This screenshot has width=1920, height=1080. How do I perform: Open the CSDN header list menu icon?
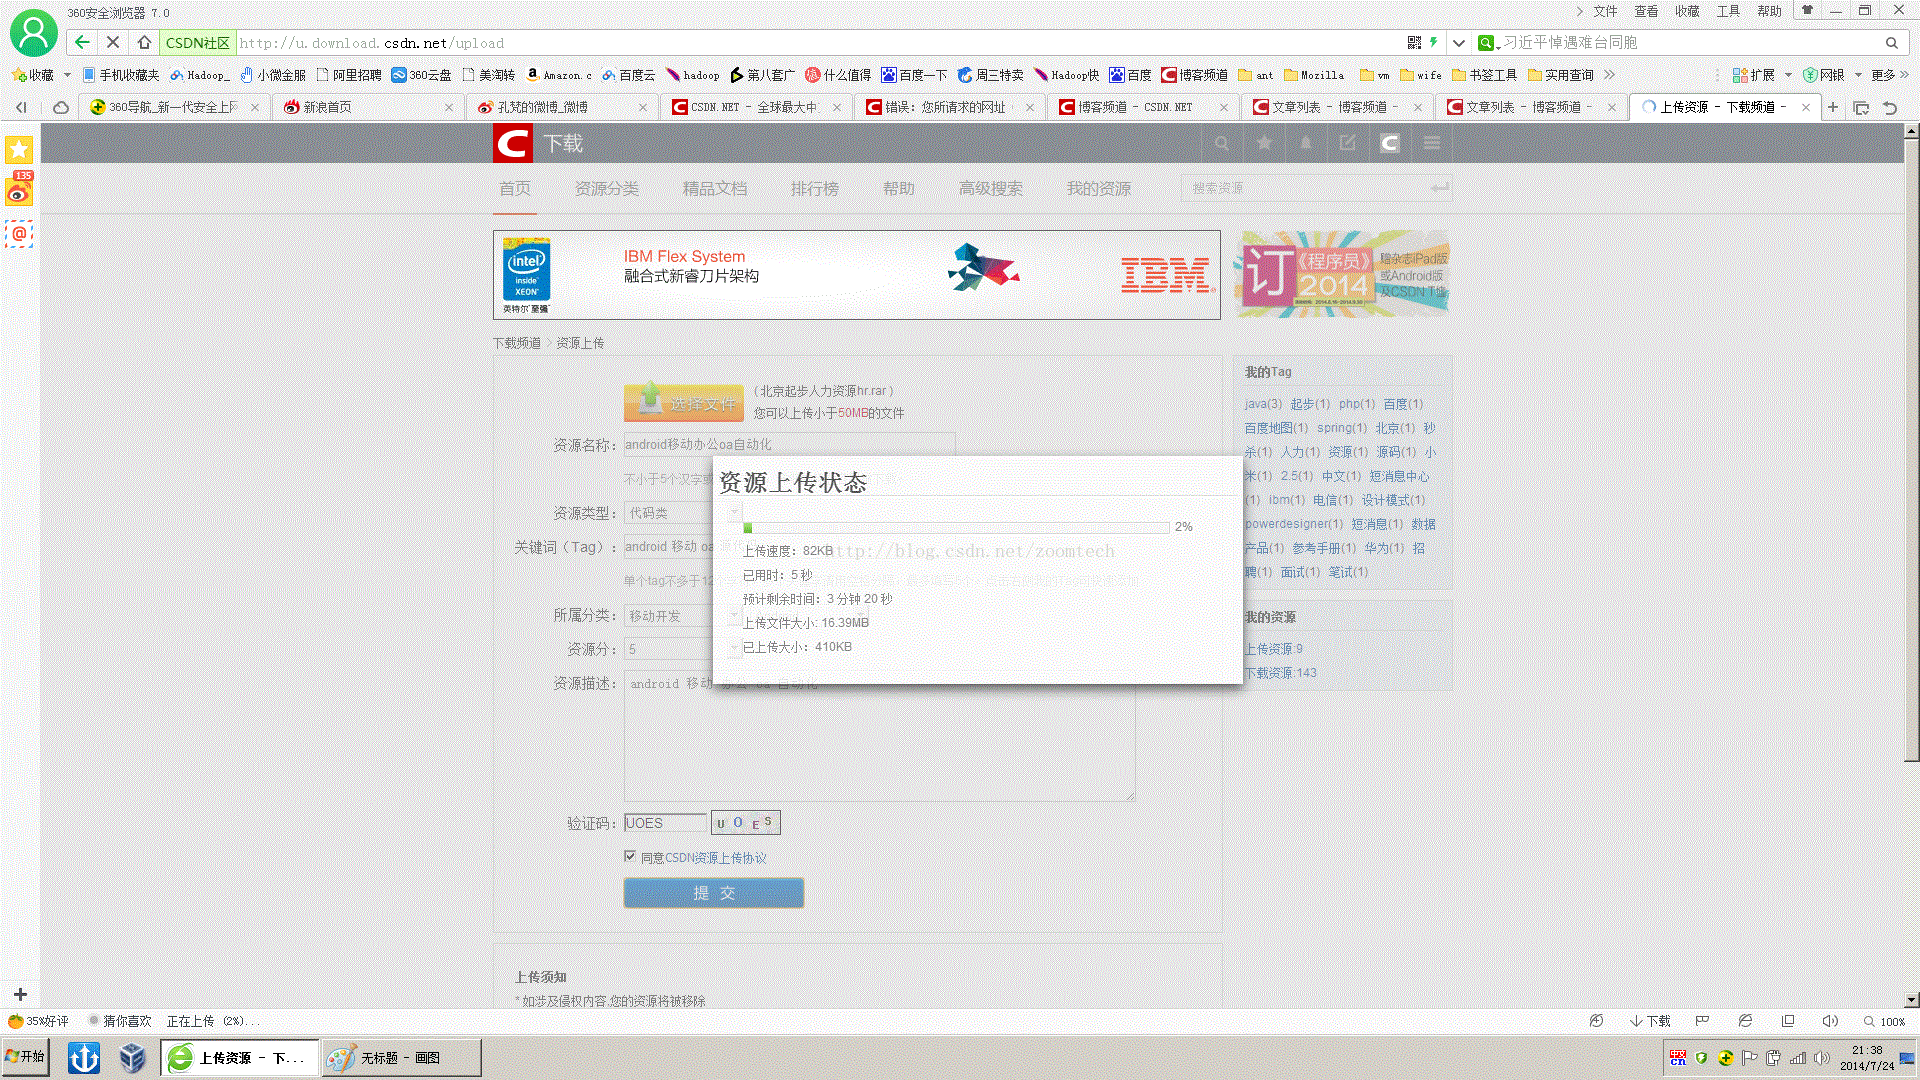tap(1432, 143)
